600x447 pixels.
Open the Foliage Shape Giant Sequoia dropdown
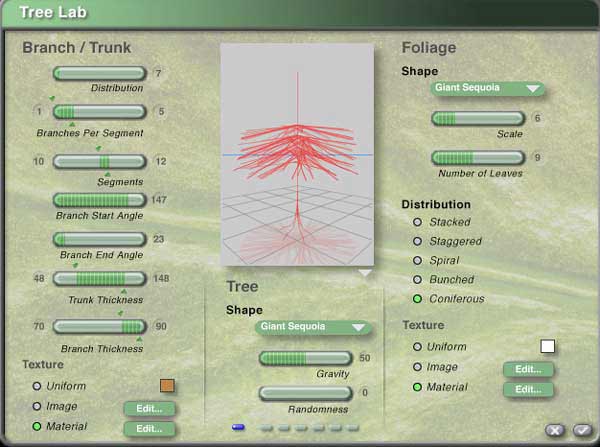[488, 88]
